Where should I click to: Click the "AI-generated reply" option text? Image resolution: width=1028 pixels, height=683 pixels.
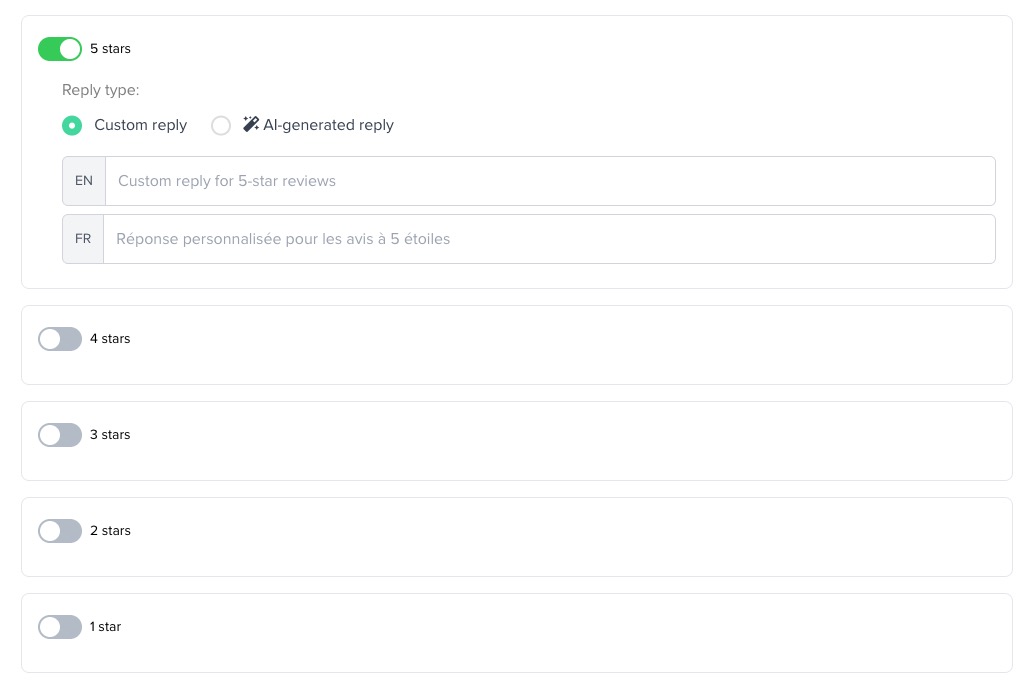coord(328,125)
